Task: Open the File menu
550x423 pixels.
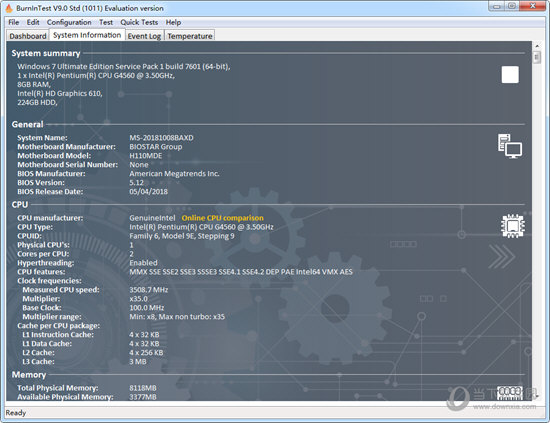Action: click(x=14, y=22)
